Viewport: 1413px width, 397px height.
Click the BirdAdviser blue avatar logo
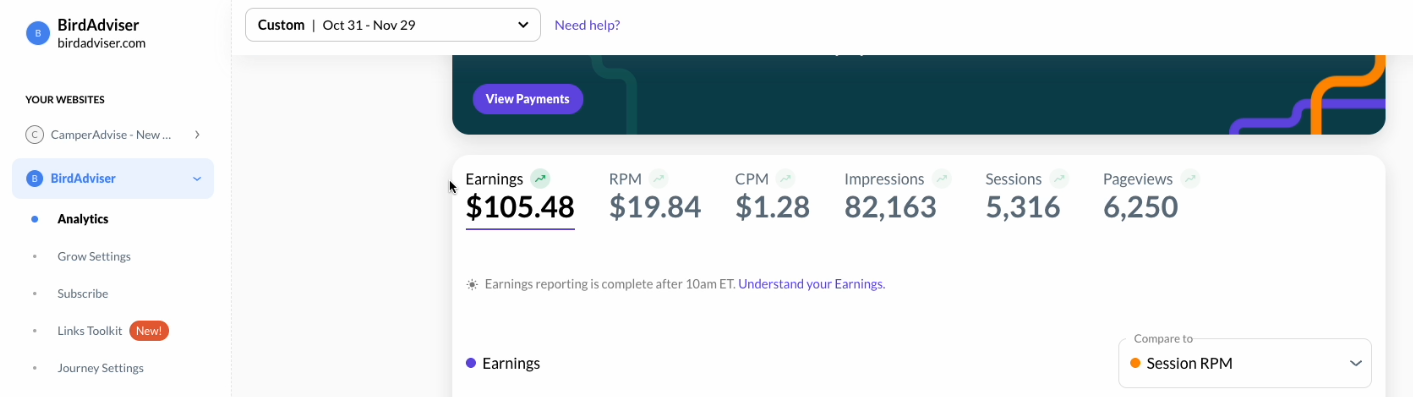[x=37, y=33]
